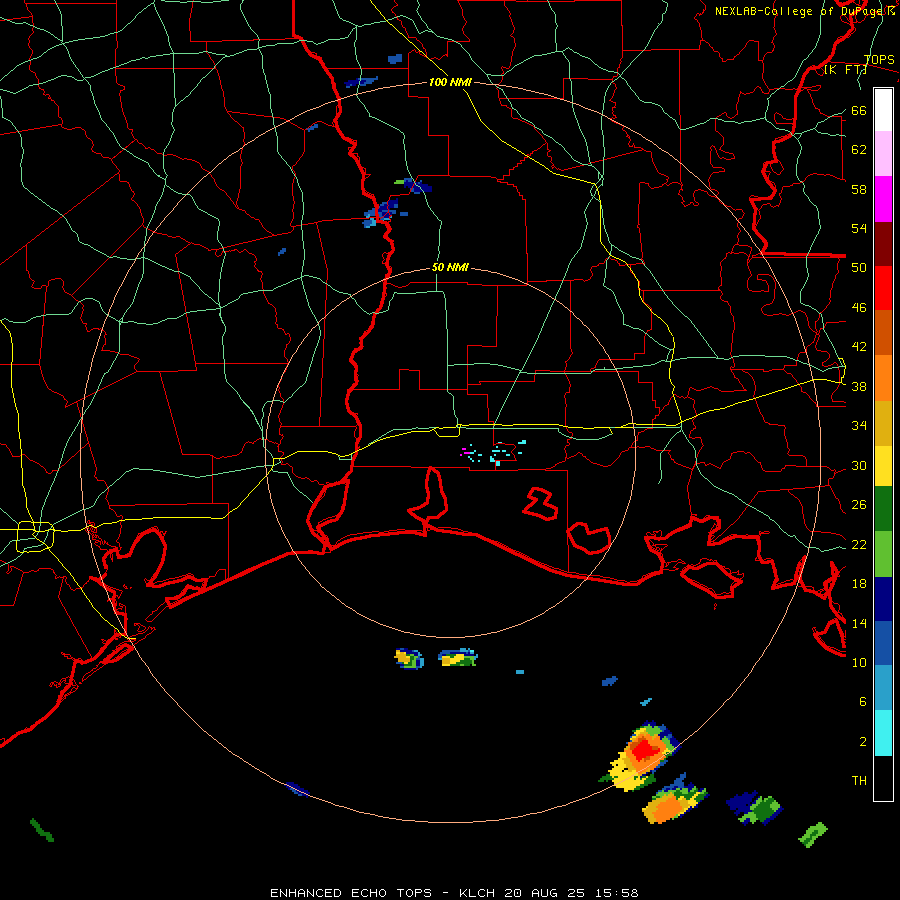Click the small light green echo at bottom right
Viewport: 900px width, 900px height.
pyautogui.click(x=813, y=834)
